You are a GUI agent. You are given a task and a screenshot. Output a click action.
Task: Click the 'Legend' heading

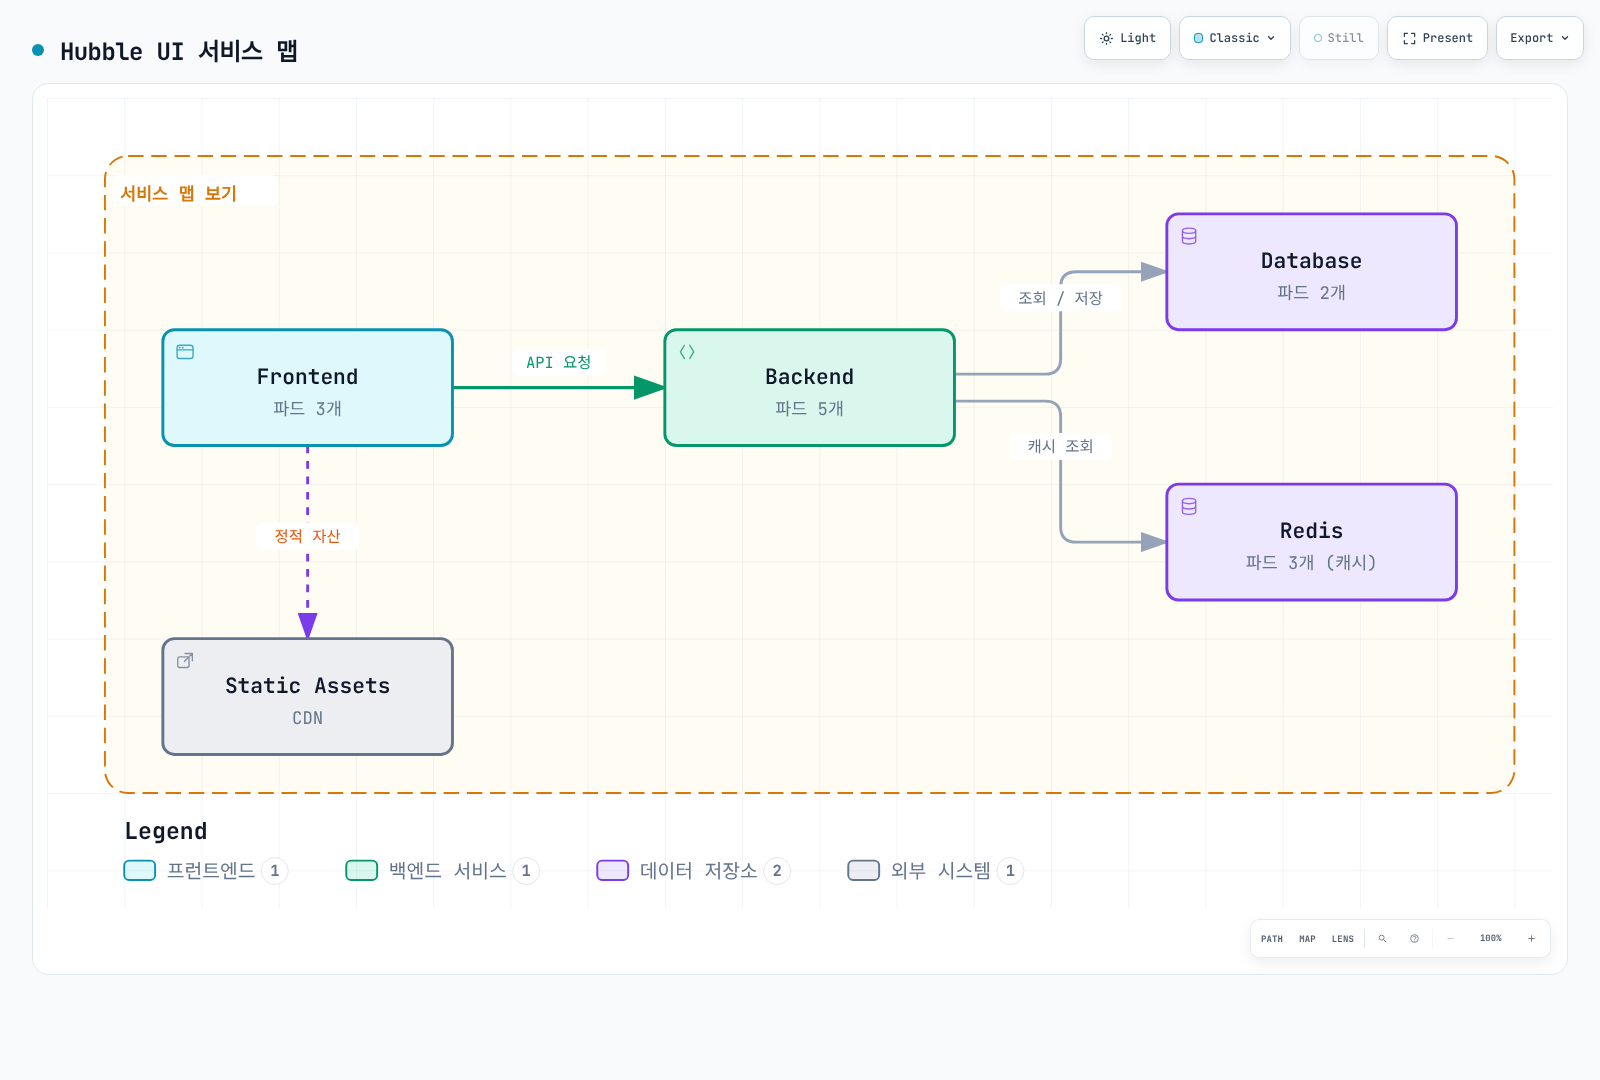[x=166, y=831]
